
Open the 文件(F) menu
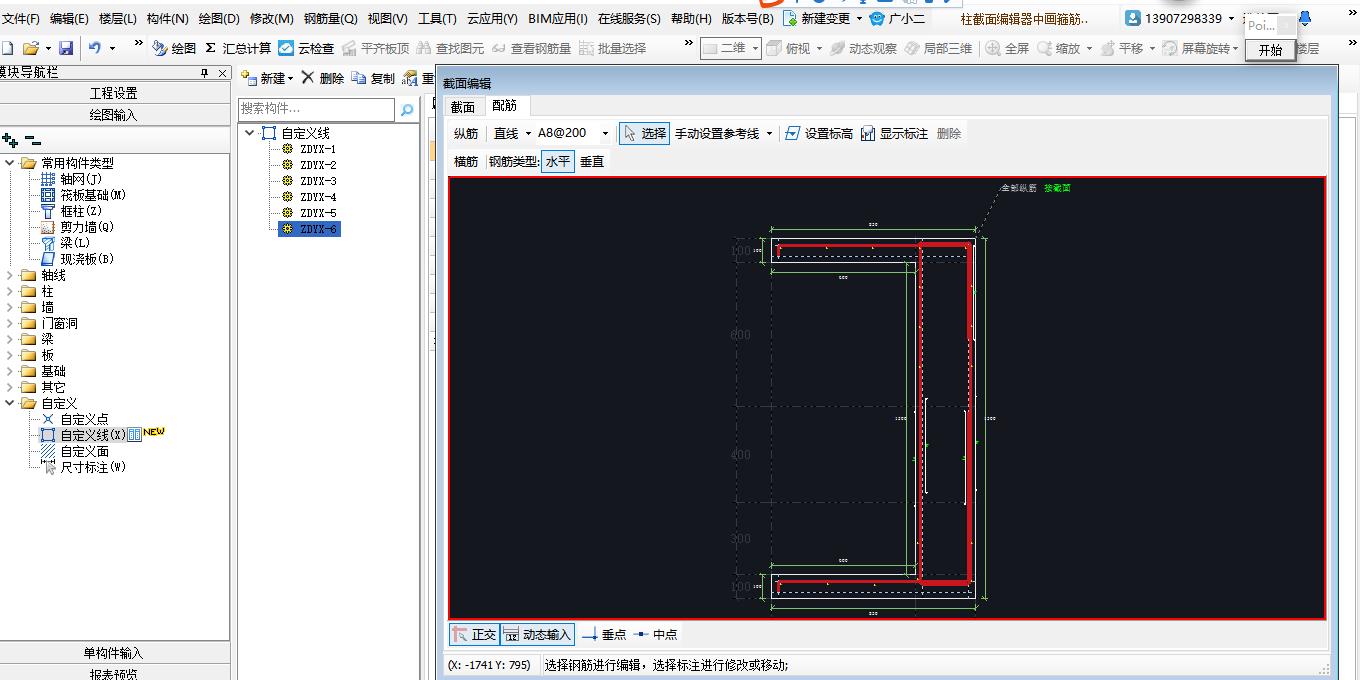pyautogui.click(x=20, y=18)
